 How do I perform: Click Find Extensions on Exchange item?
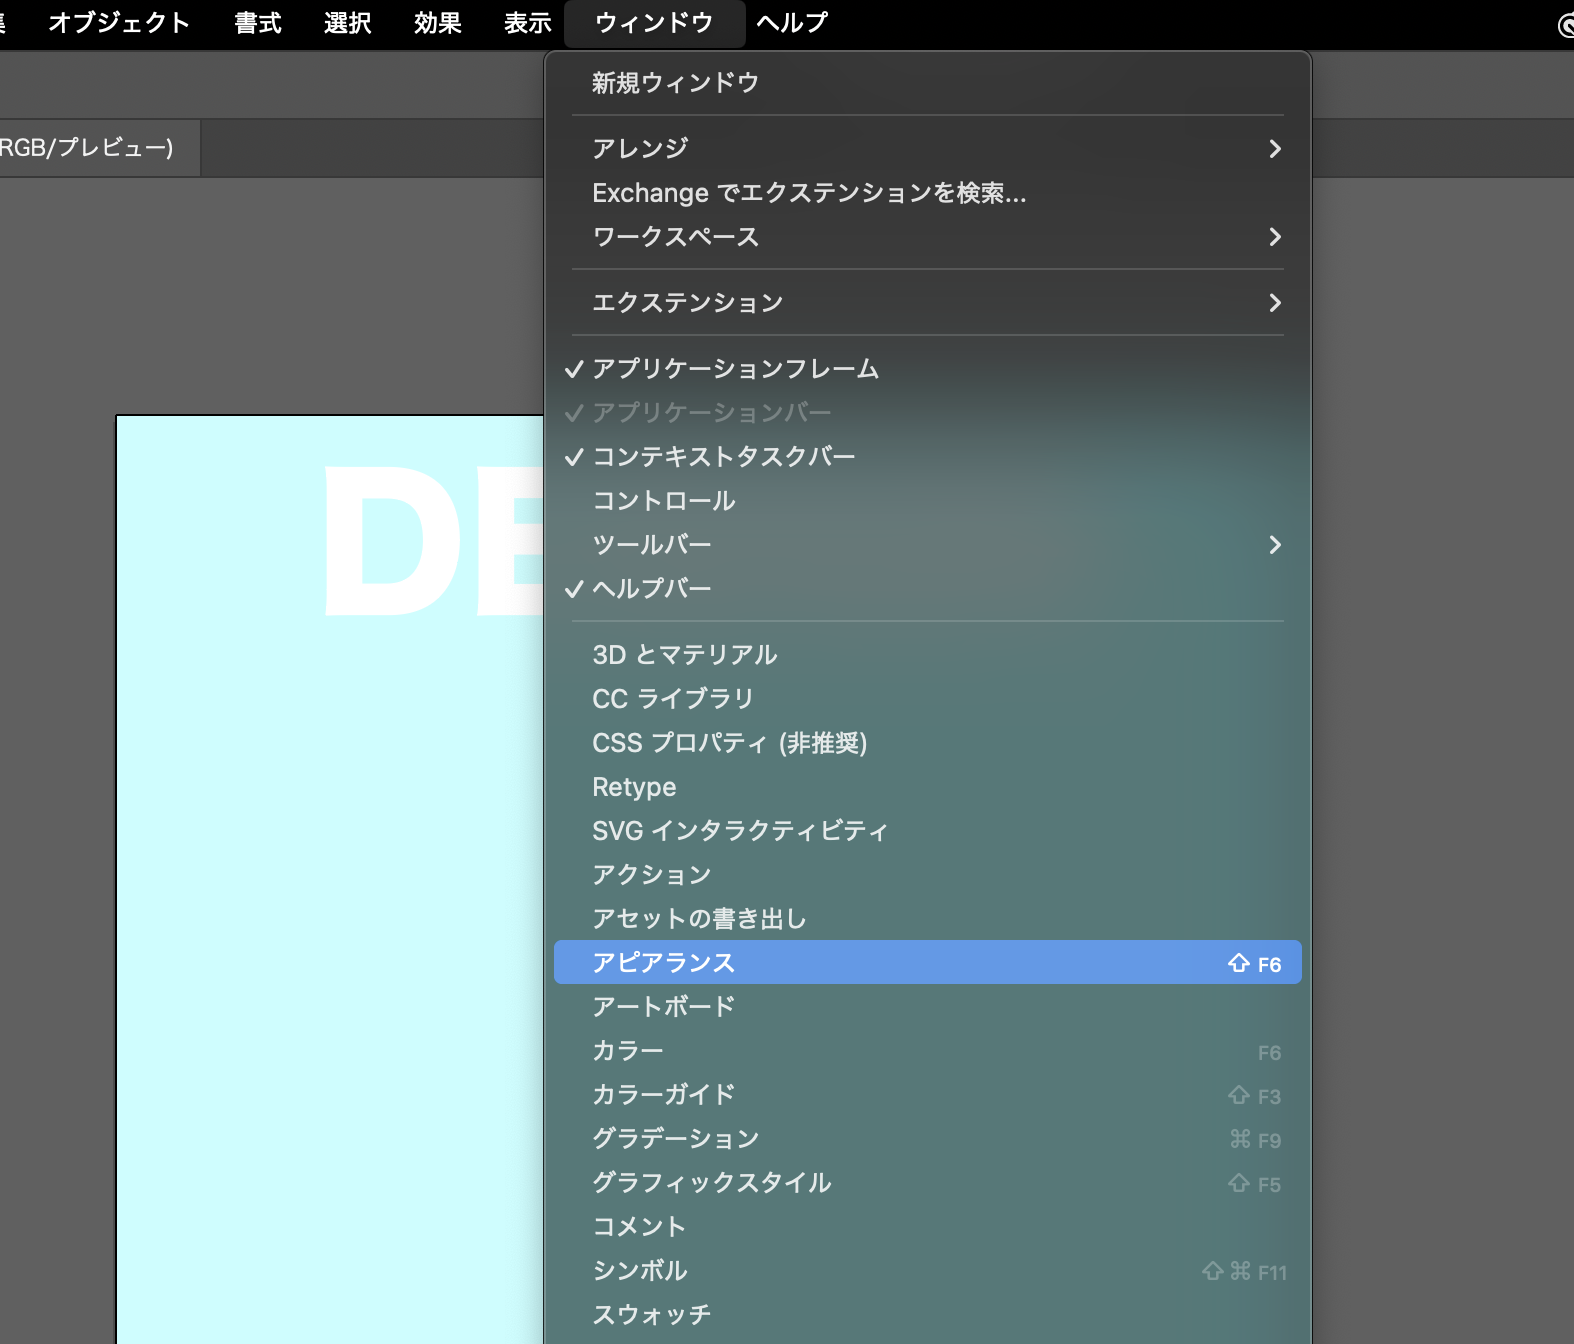click(x=808, y=193)
